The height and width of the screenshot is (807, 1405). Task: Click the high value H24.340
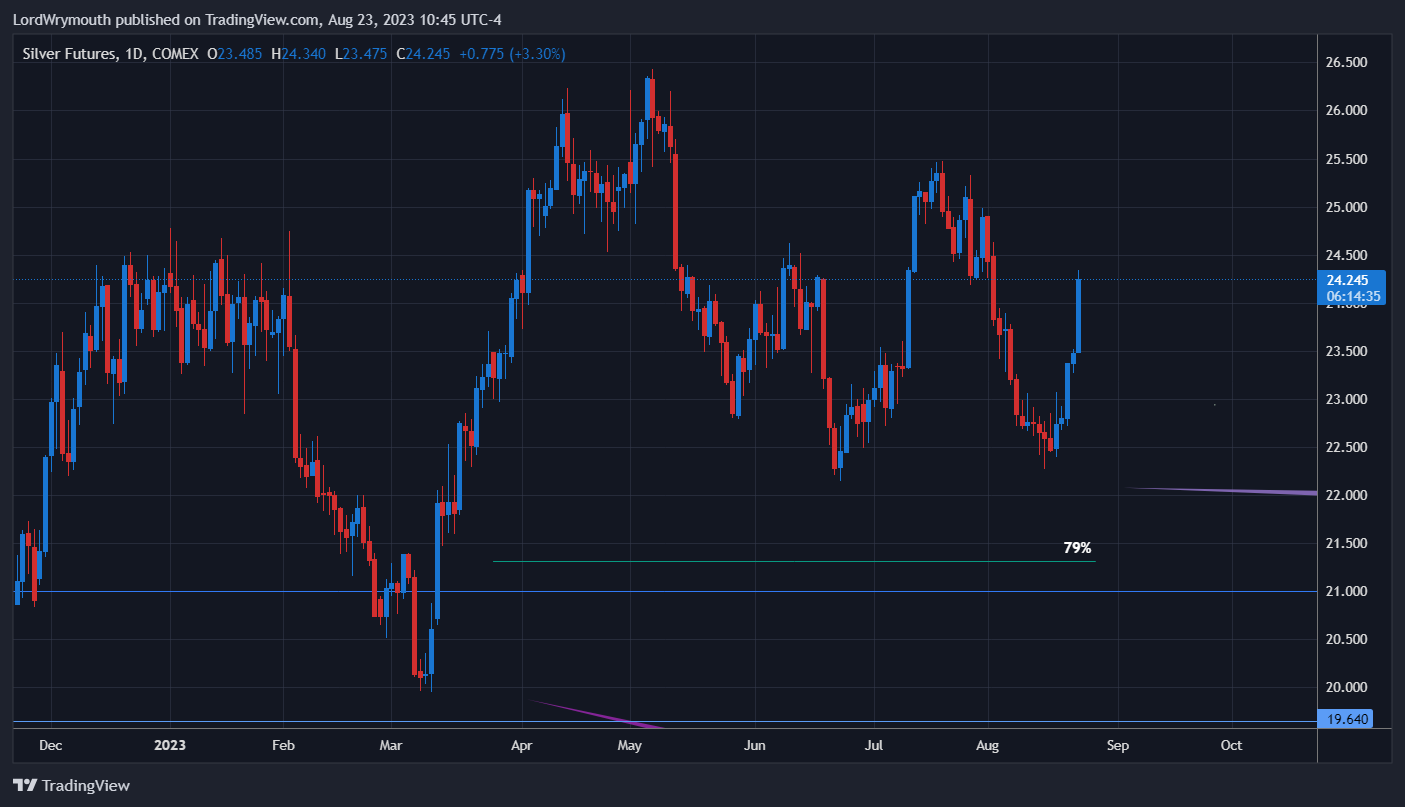pyautogui.click(x=298, y=53)
